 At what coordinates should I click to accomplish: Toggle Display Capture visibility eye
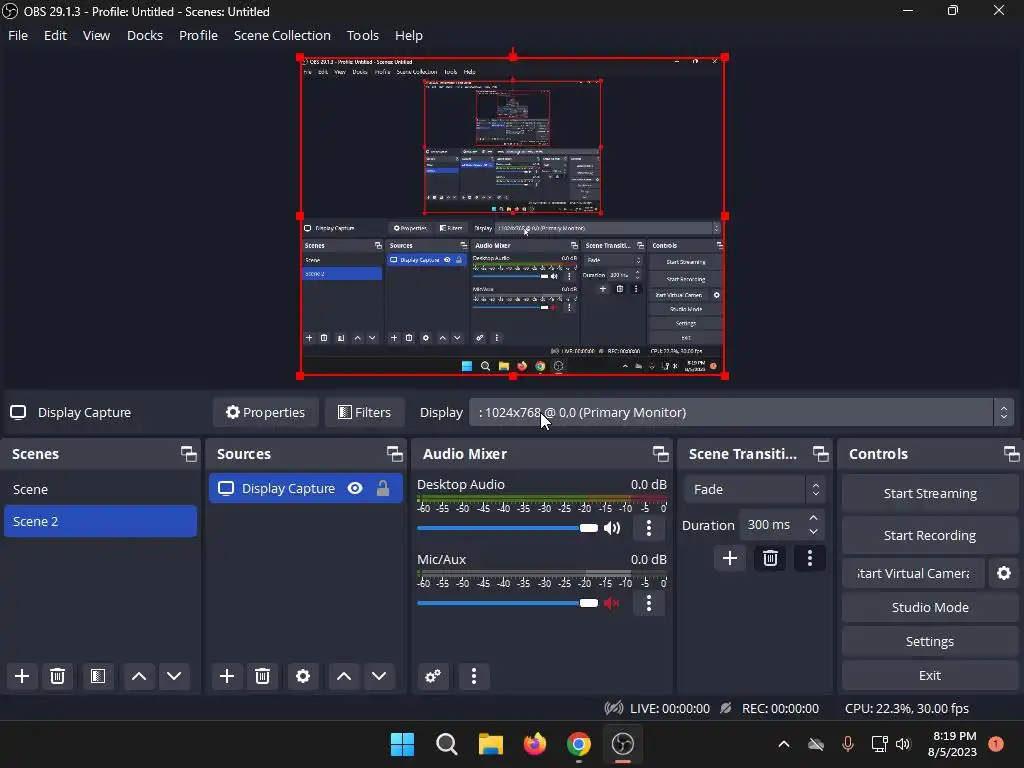tap(355, 488)
